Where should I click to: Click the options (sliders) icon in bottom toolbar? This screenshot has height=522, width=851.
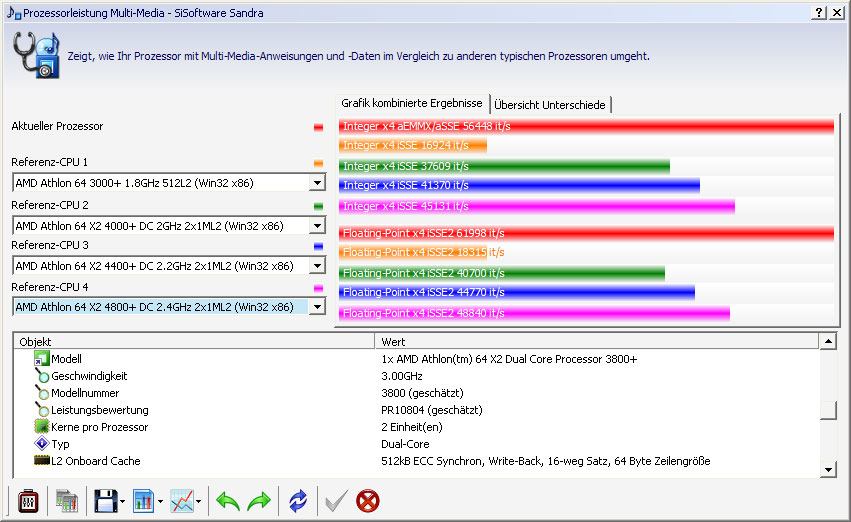(x=28, y=501)
